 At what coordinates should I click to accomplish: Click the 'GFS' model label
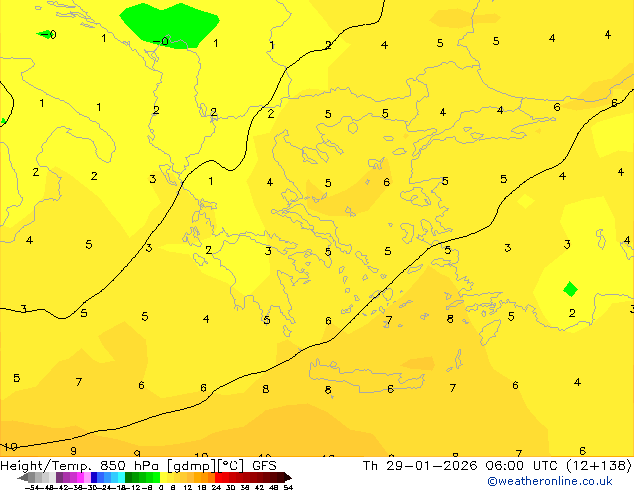point(264,466)
